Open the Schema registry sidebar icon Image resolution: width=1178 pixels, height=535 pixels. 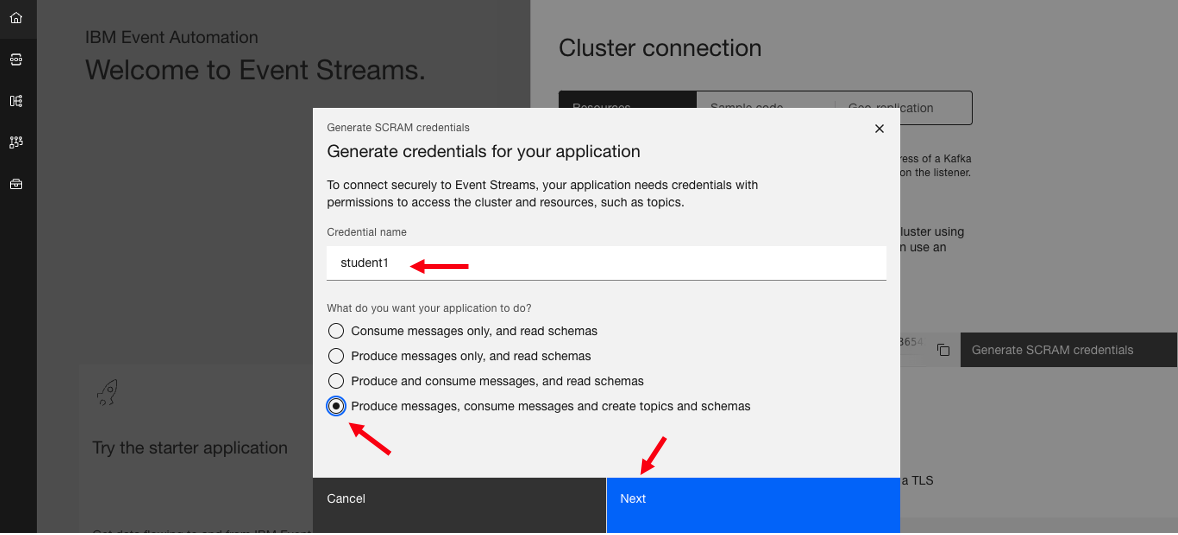pyautogui.click(x=15, y=101)
